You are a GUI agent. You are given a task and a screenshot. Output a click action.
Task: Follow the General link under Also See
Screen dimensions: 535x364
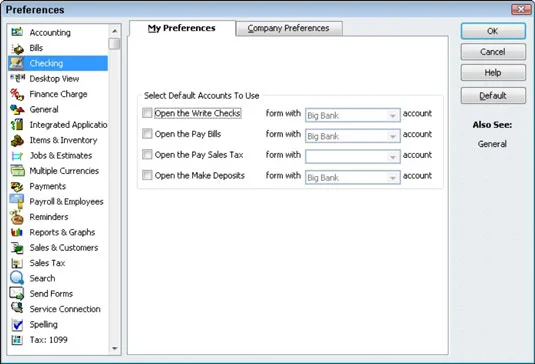(492, 144)
